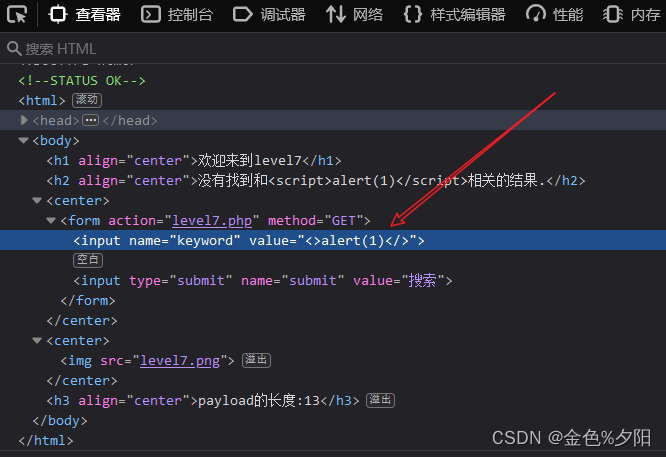Click the Console tab icon

pyautogui.click(x=151, y=14)
